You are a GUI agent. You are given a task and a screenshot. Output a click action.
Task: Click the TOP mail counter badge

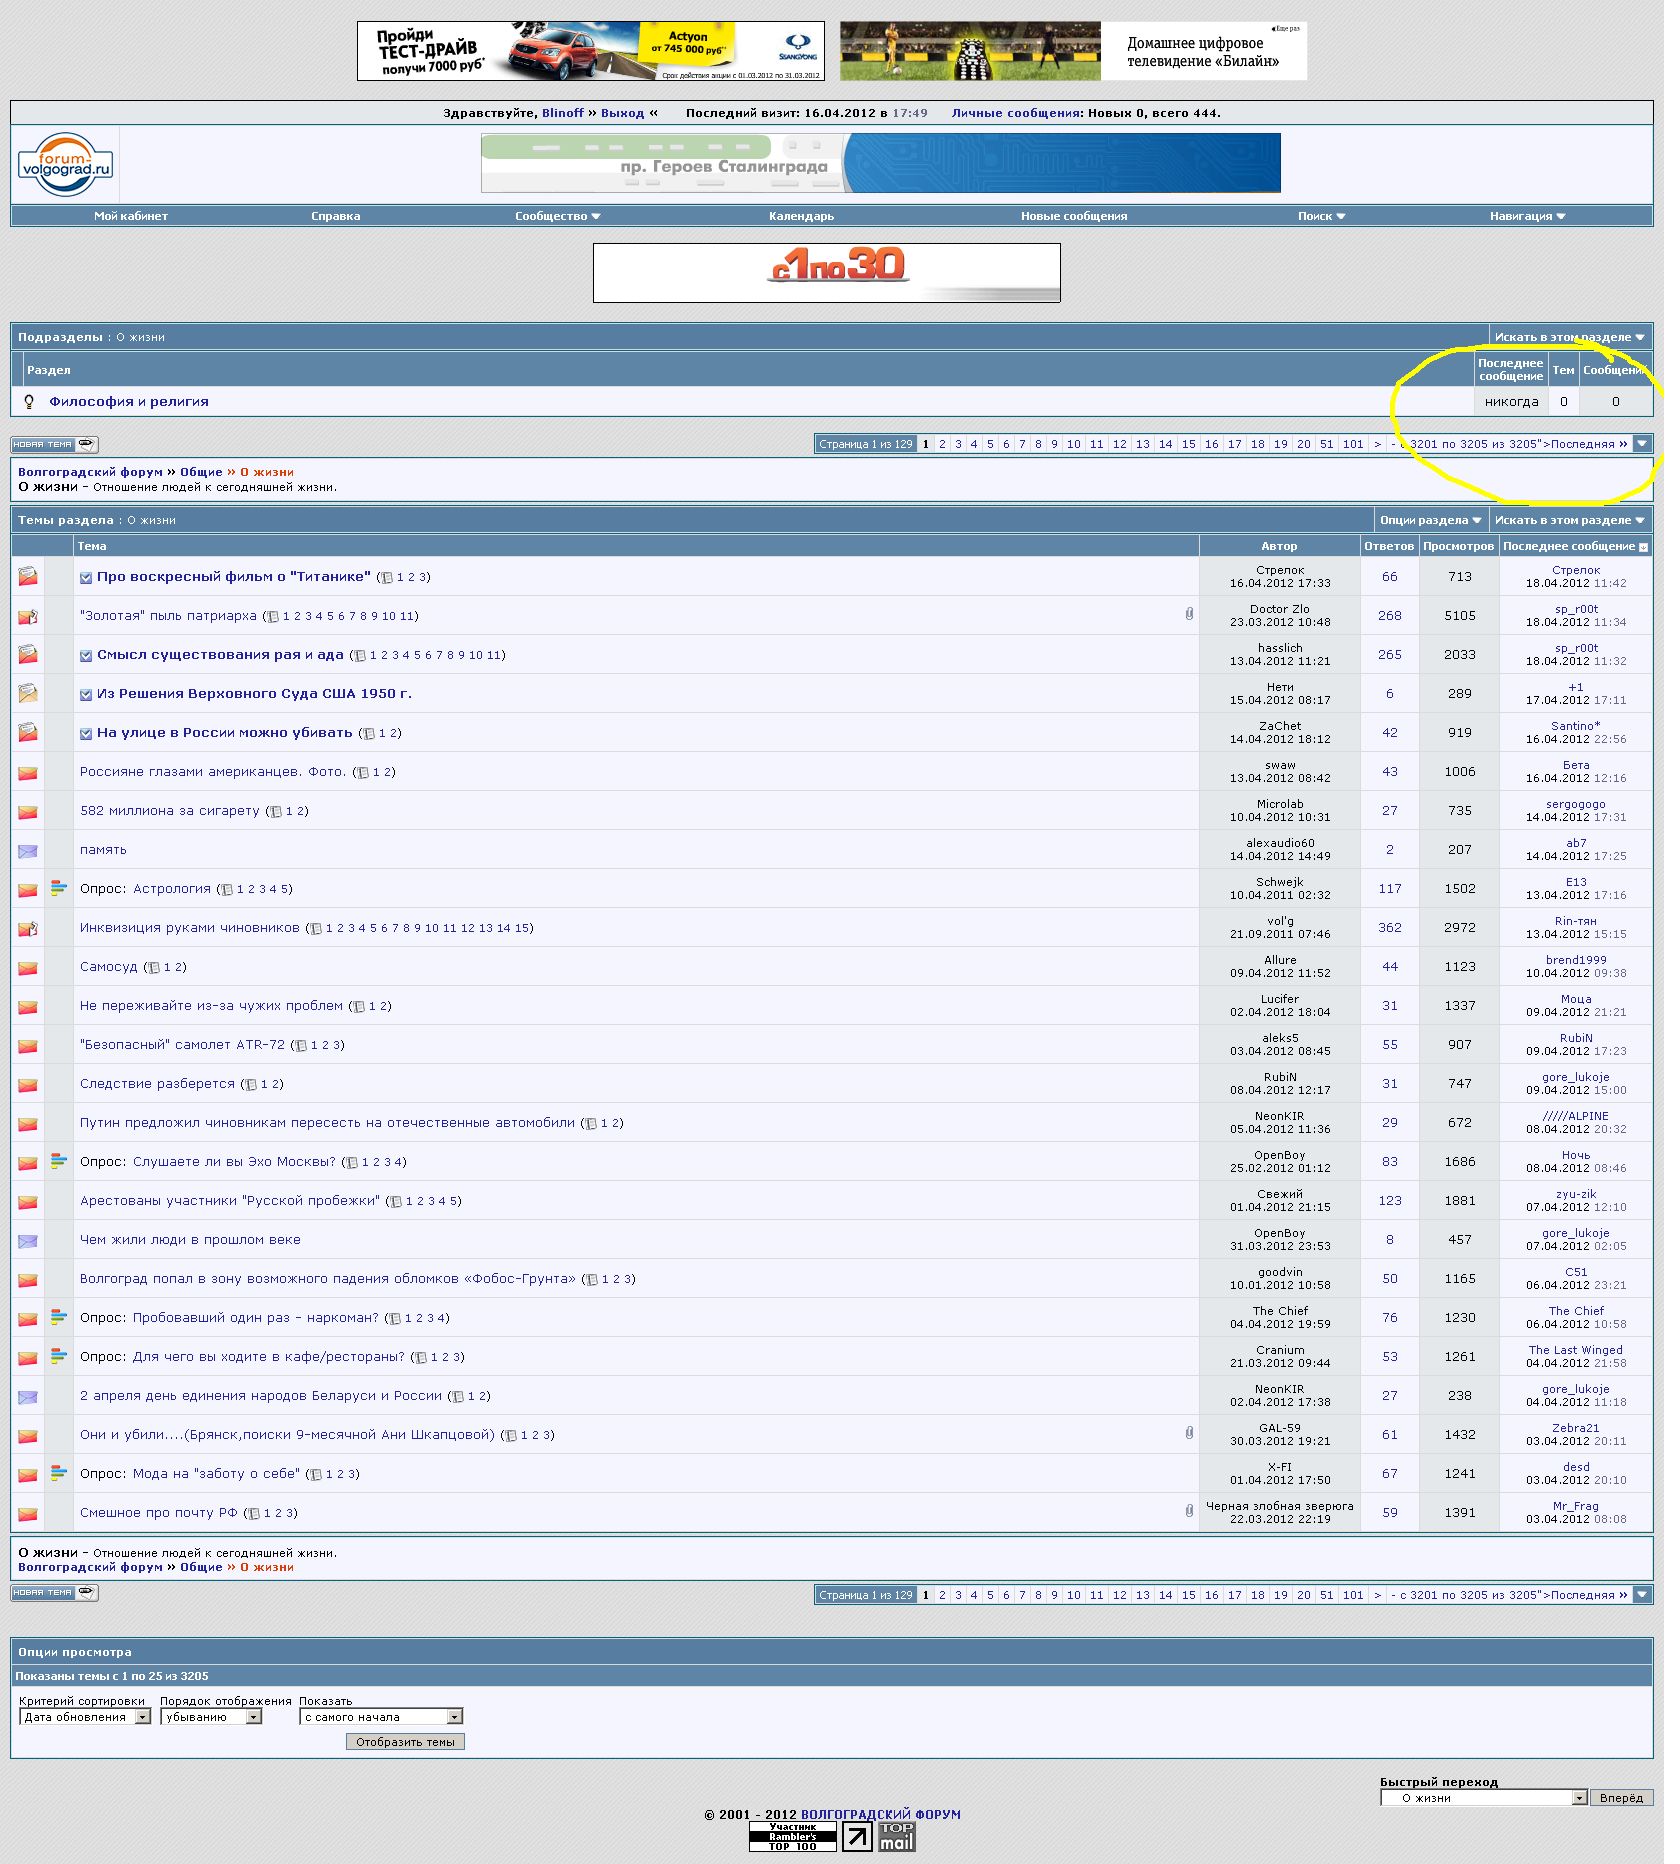pos(896,1837)
